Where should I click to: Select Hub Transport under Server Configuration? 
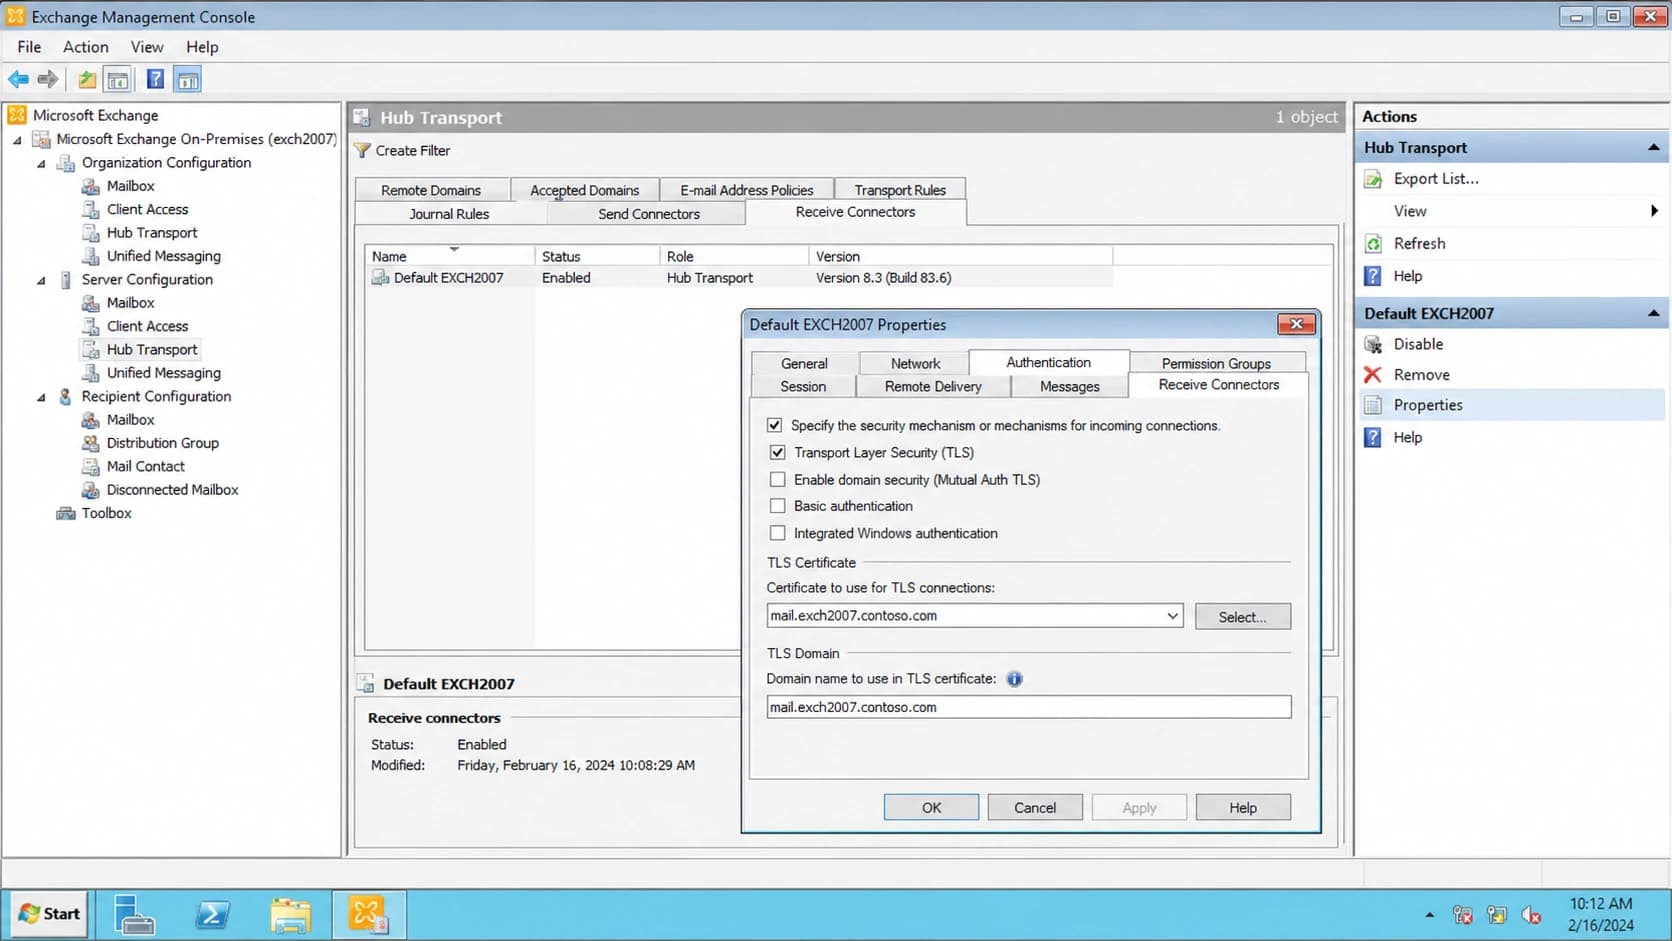(152, 350)
